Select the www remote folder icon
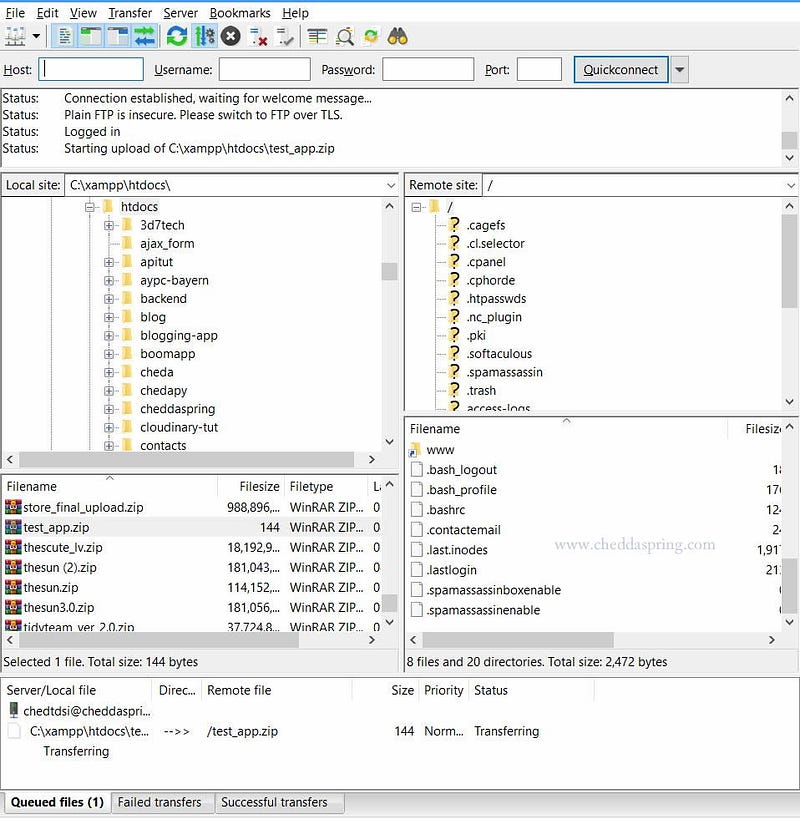The height and width of the screenshot is (818, 800). pyautogui.click(x=415, y=450)
